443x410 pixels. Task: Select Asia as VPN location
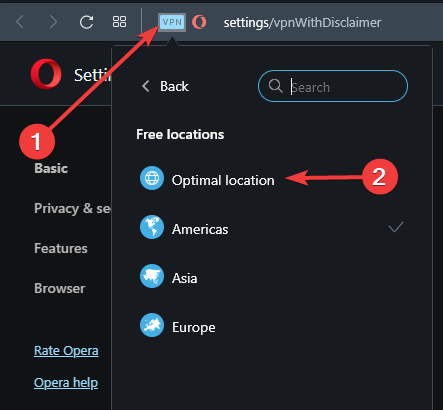(x=184, y=278)
